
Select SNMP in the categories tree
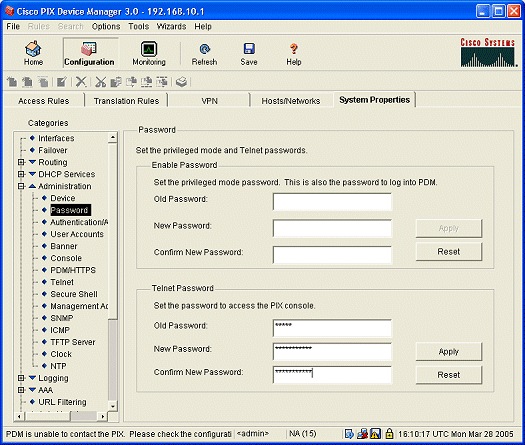click(62, 318)
